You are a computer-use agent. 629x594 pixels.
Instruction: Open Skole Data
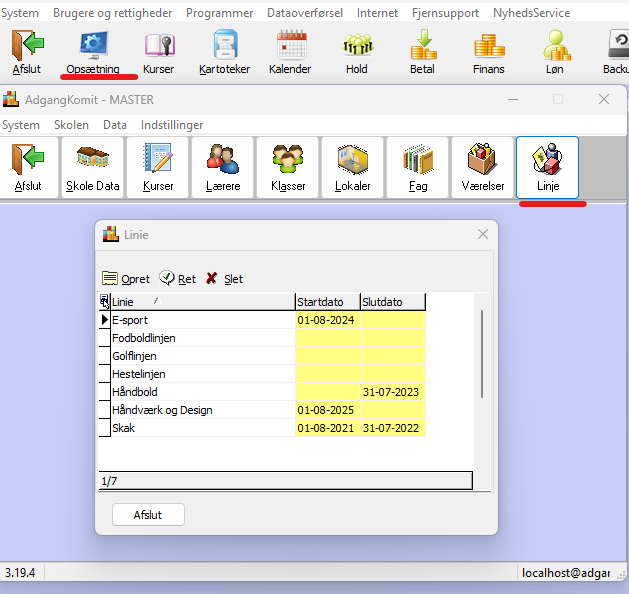click(93, 168)
